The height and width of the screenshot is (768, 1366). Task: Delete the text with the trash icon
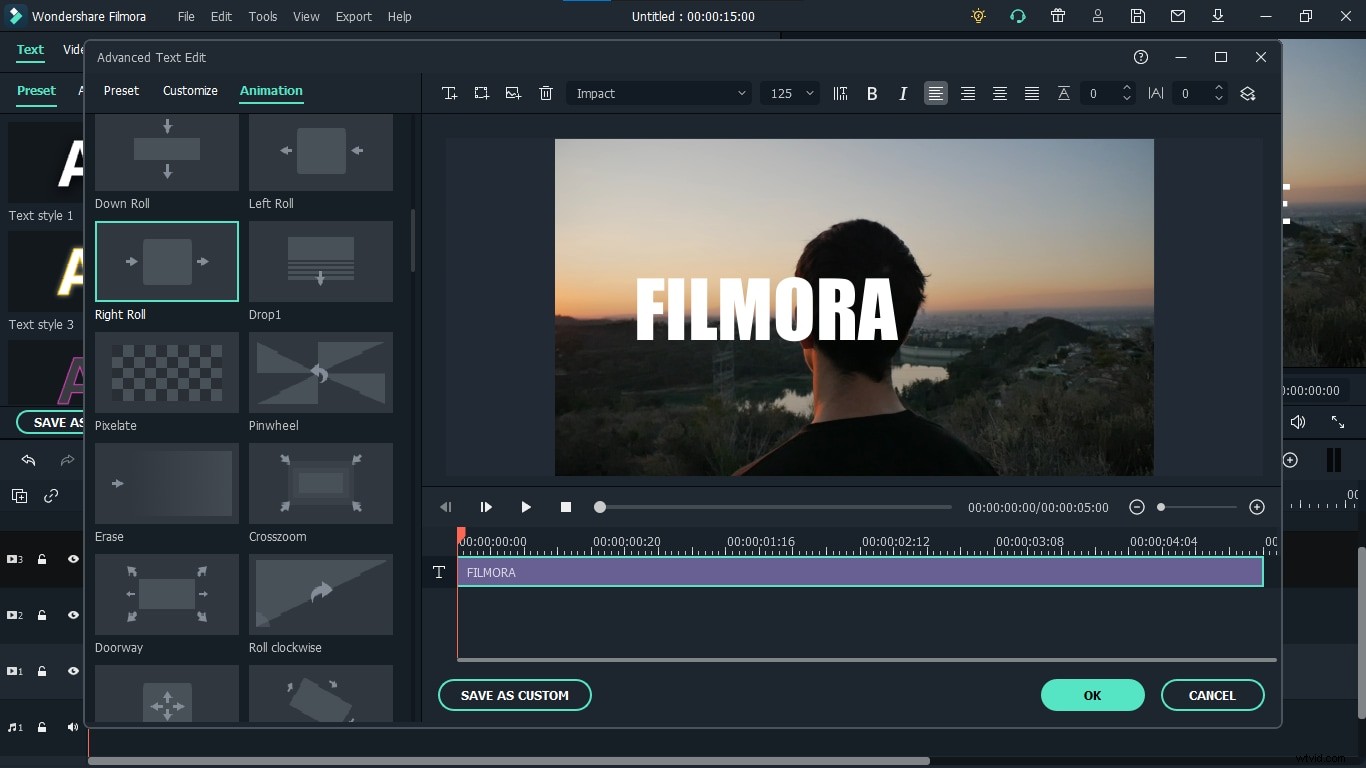click(545, 93)
